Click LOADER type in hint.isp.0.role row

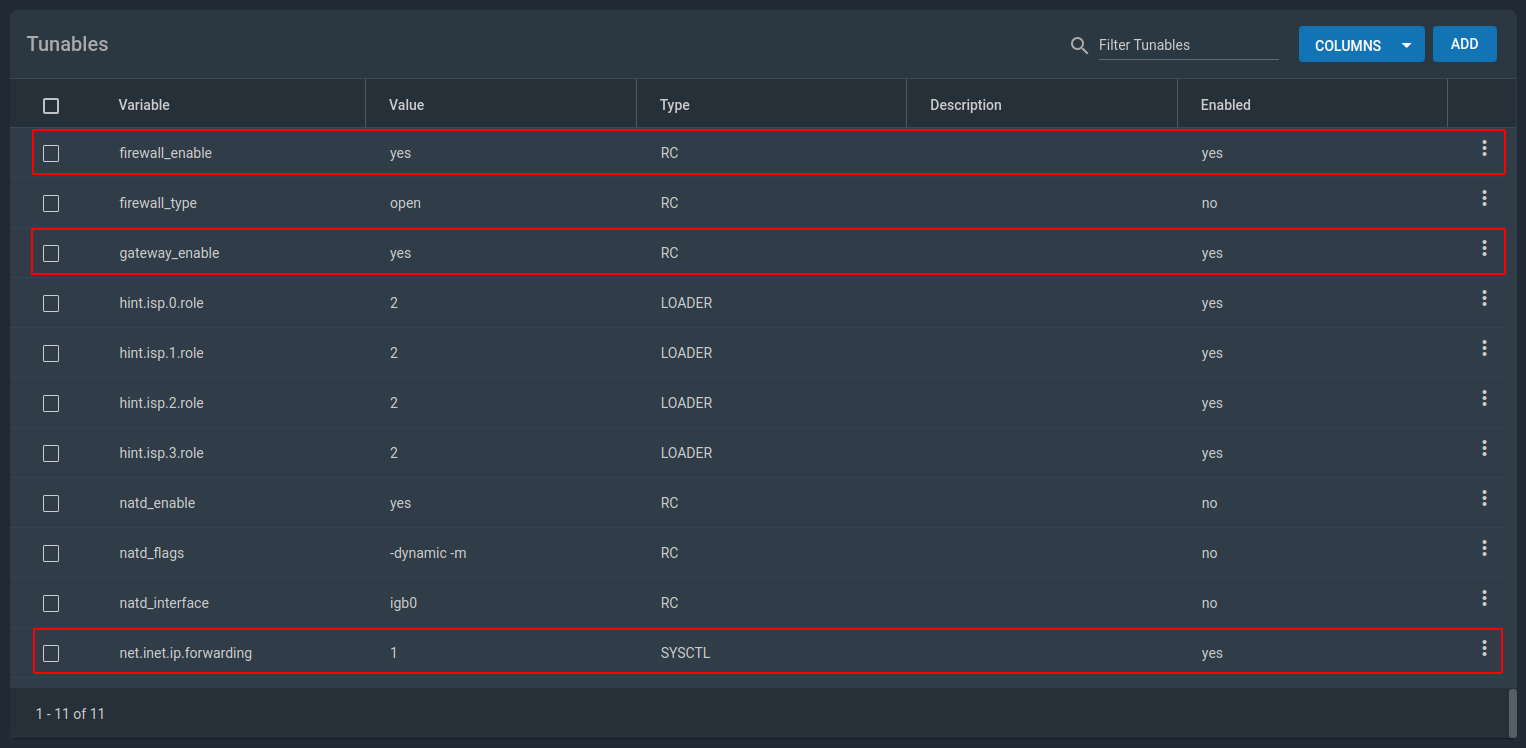click(x=686, y=303)
